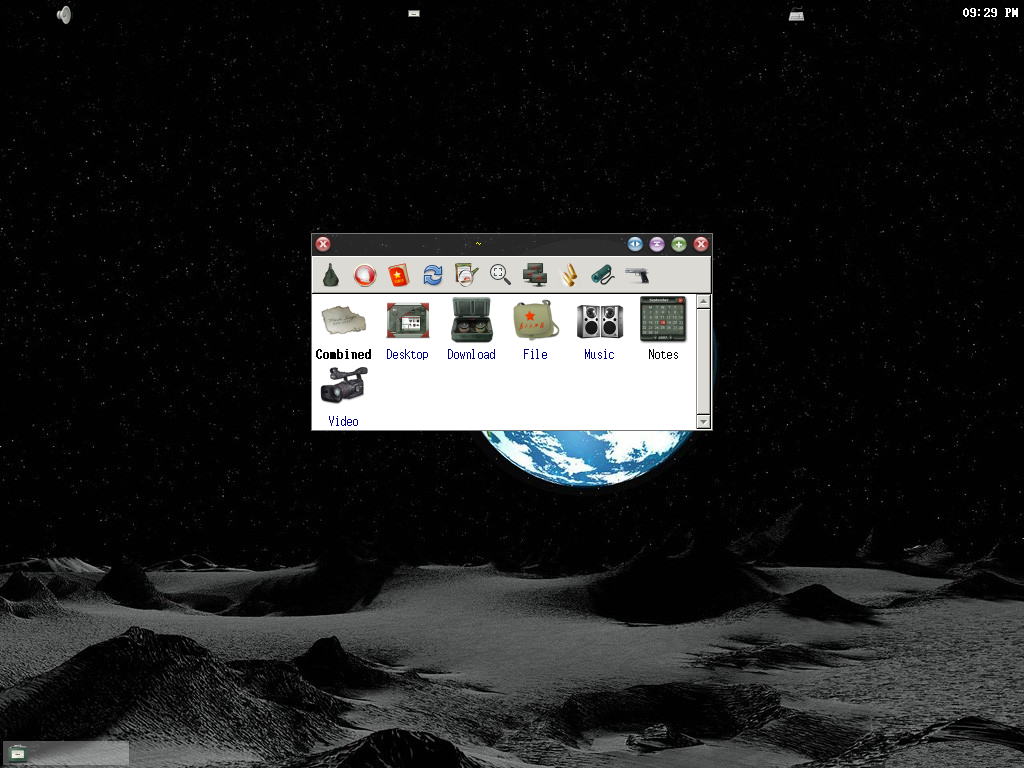Click the scrollbar up arrow
Viewport: 1024px width, 768px height.
pos(703,302)
